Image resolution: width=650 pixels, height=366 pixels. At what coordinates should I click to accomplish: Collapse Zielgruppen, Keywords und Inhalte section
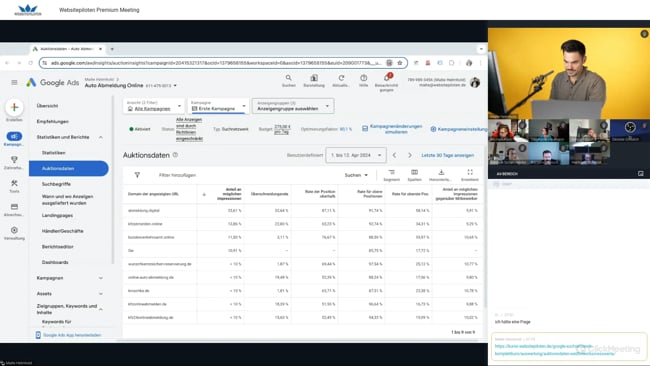tap(101, 309)
